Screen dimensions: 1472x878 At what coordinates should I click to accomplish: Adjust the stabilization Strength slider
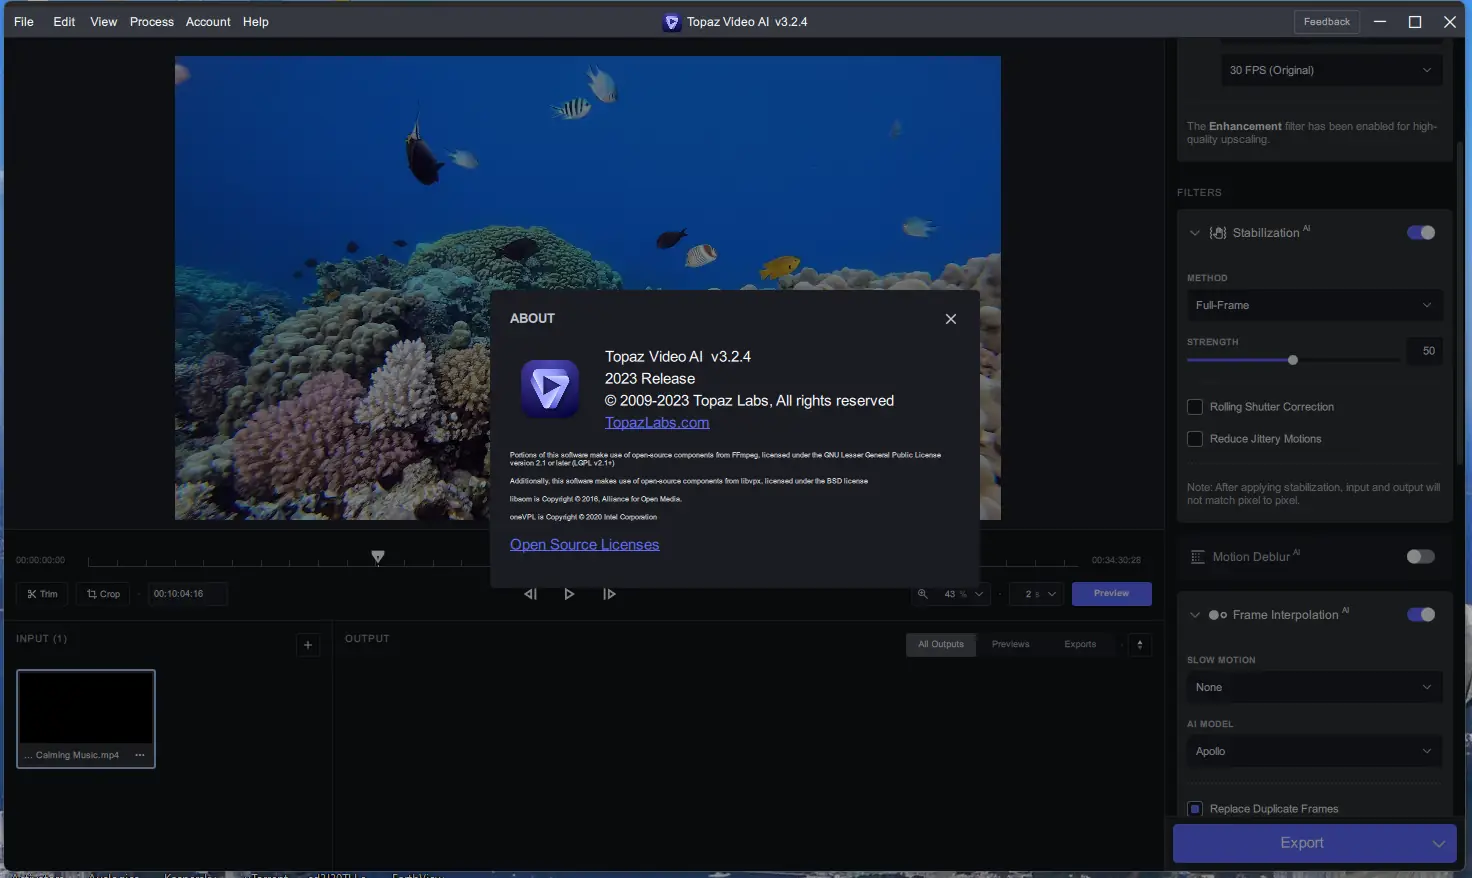1293,360
